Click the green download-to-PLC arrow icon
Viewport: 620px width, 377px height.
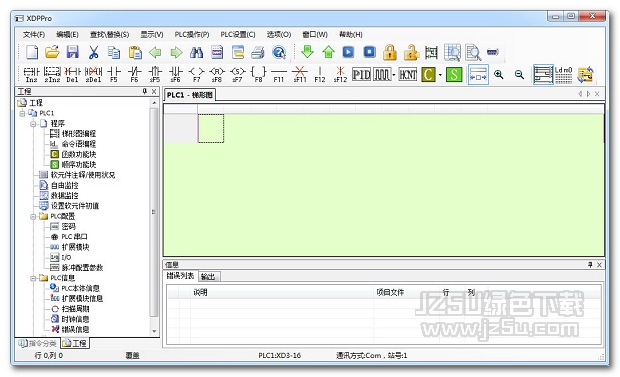pyautogui.click(x=307, y=52)
